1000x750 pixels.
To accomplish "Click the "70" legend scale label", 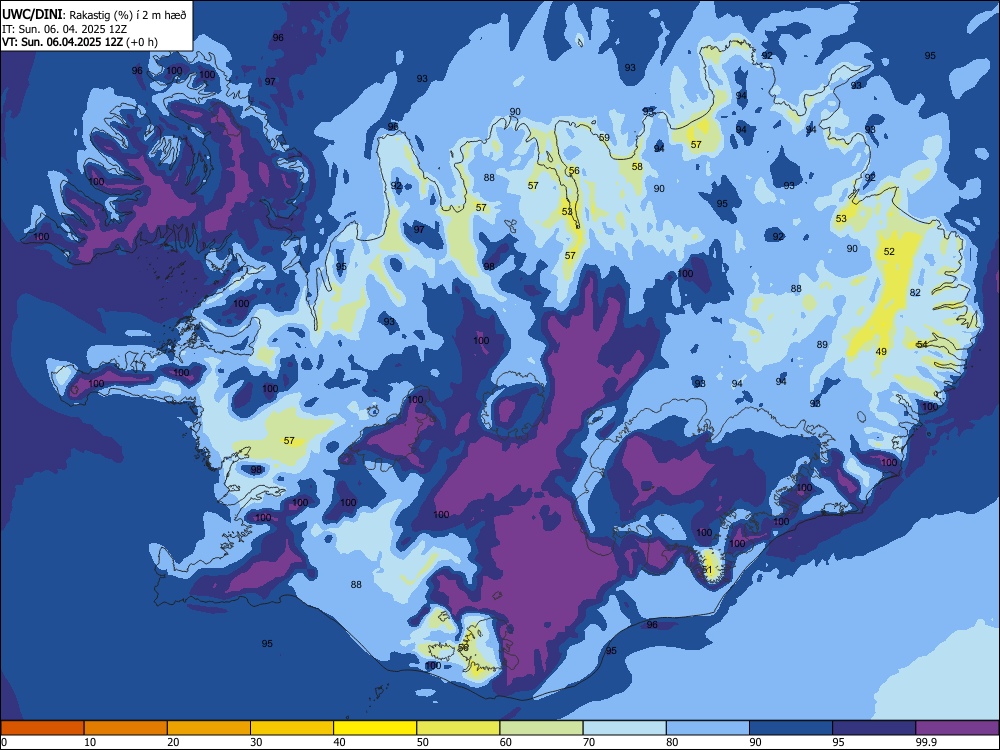I will click(x=589, y=742).
